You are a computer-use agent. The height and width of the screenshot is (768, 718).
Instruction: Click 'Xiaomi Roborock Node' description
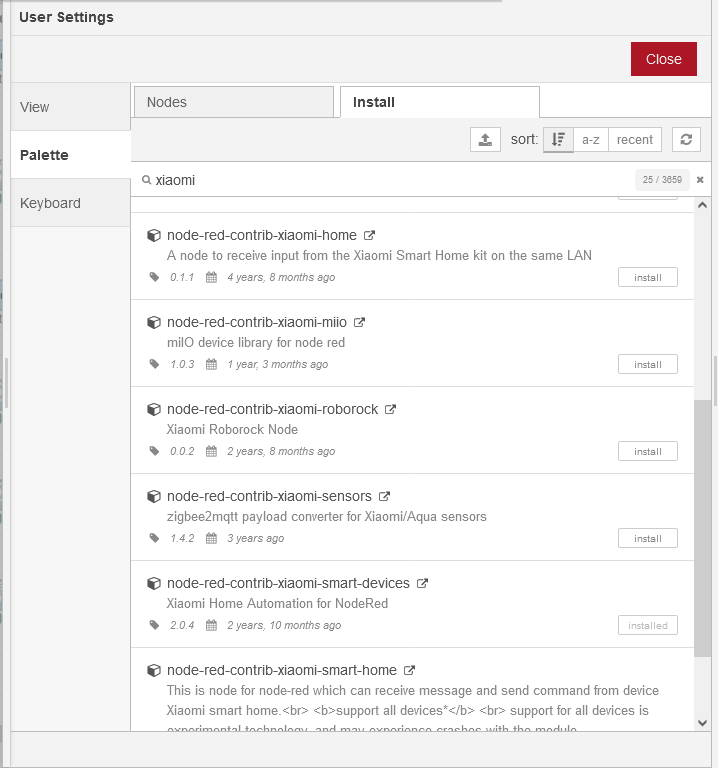pyautogui.click(x=232, y=430)
